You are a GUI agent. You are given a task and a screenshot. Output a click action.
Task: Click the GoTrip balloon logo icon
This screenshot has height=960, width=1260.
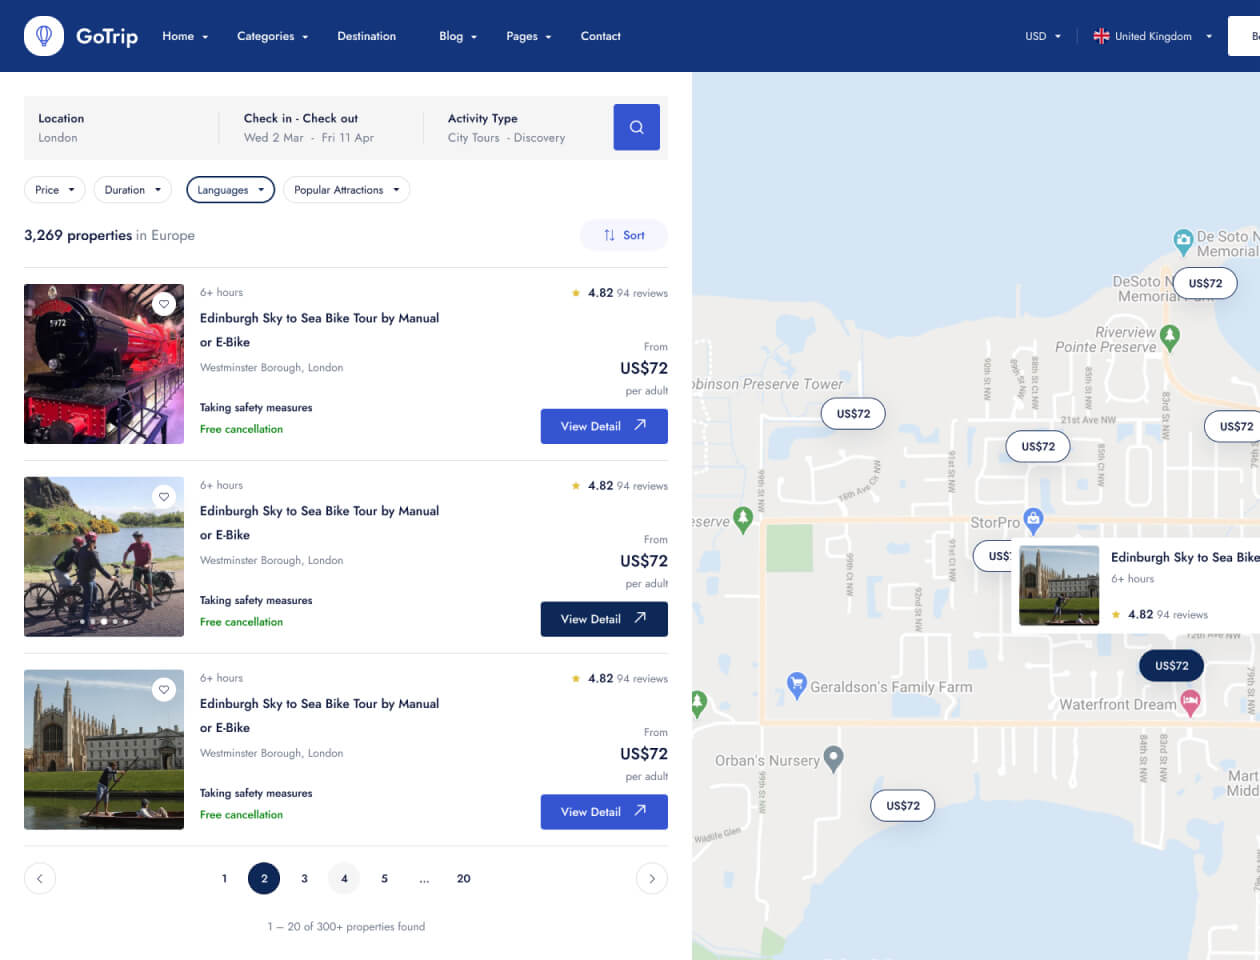(x=44, y=36)
